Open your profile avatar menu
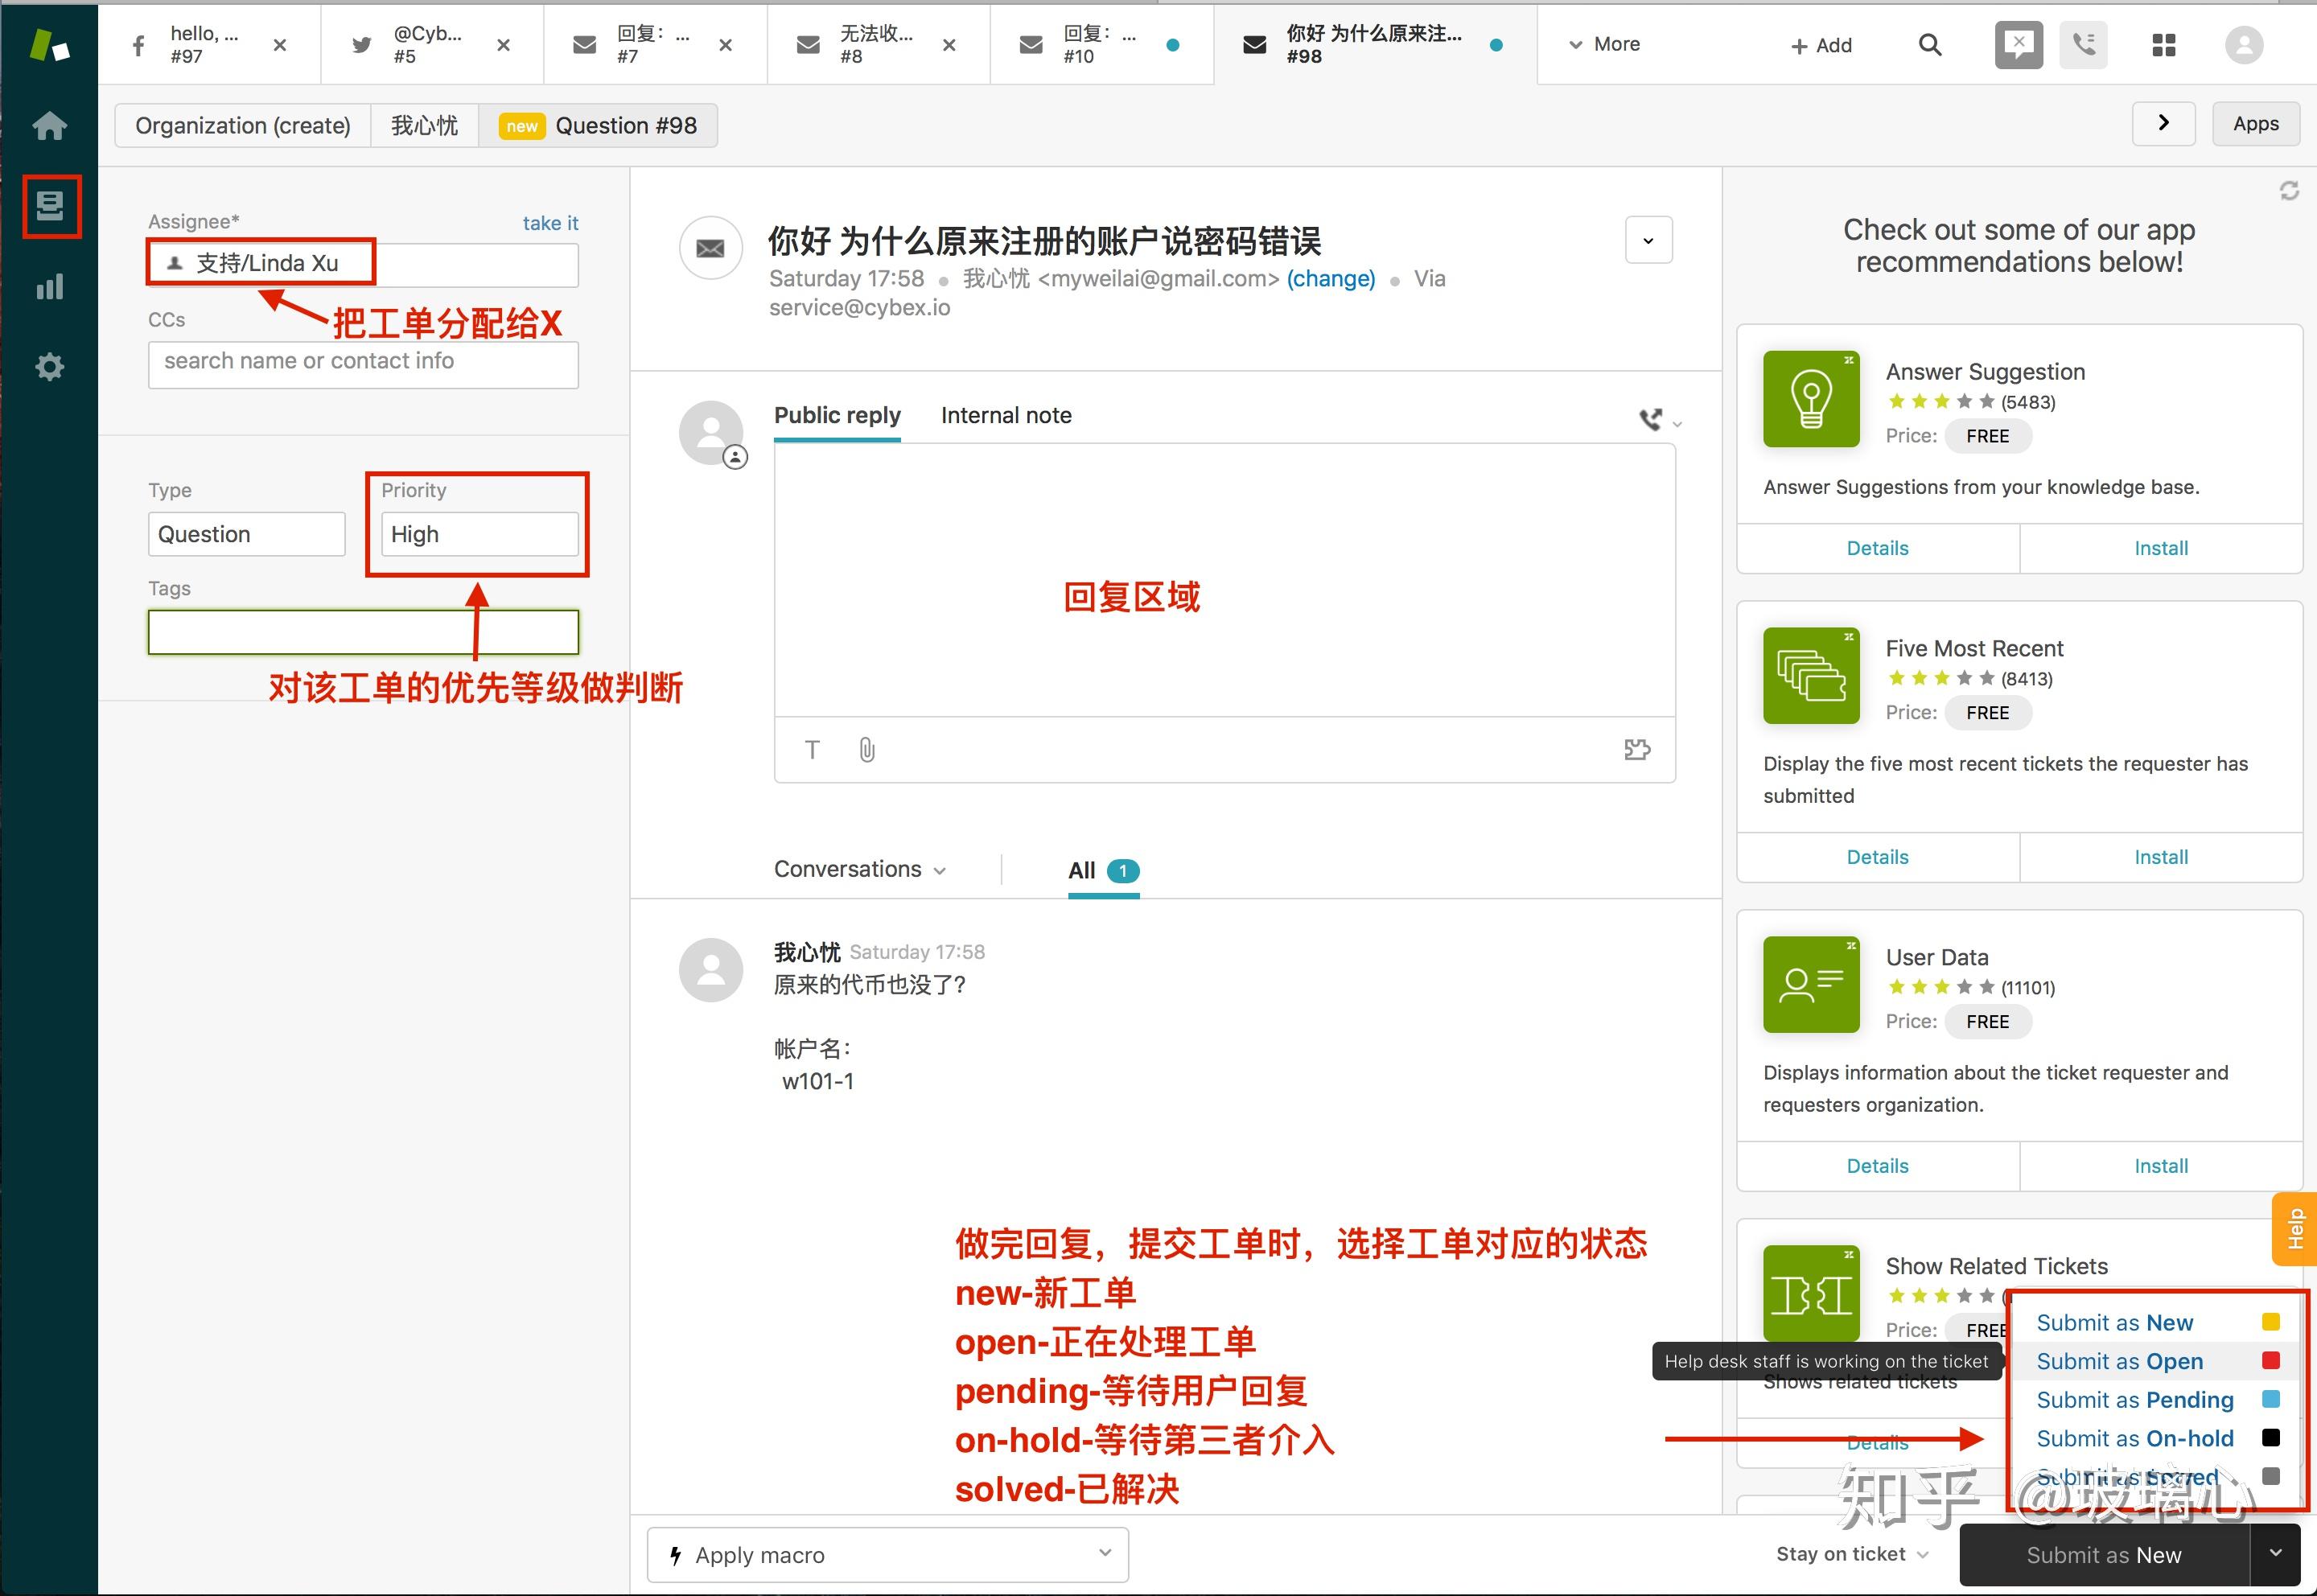This screenshot has width=2317, height=1596. coord(2243,44)
